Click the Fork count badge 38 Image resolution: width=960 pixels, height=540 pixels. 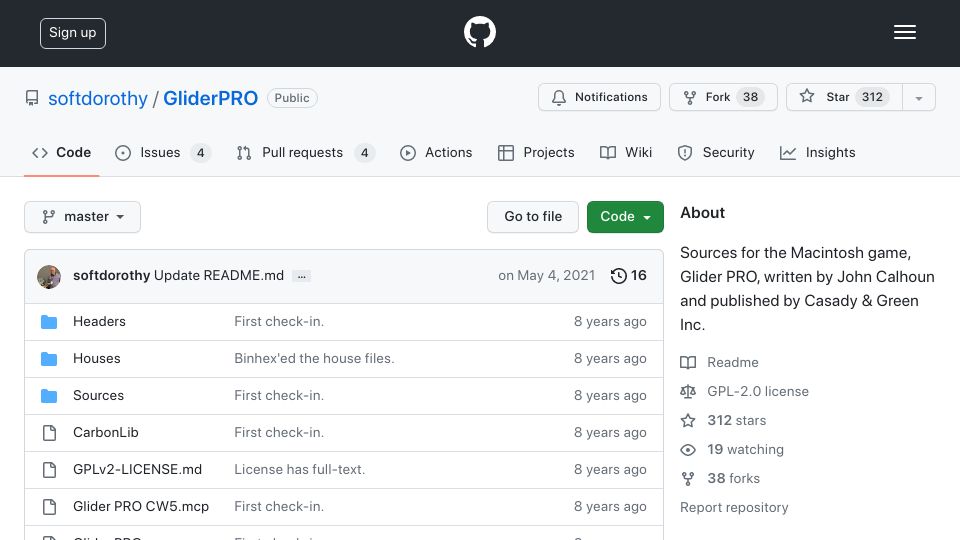click(x=751, y=97)
